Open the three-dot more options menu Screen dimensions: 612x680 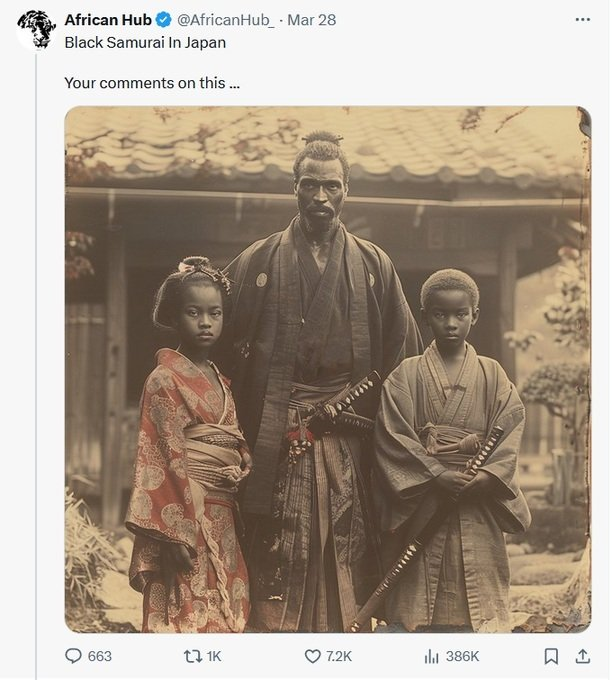[582, 20]
